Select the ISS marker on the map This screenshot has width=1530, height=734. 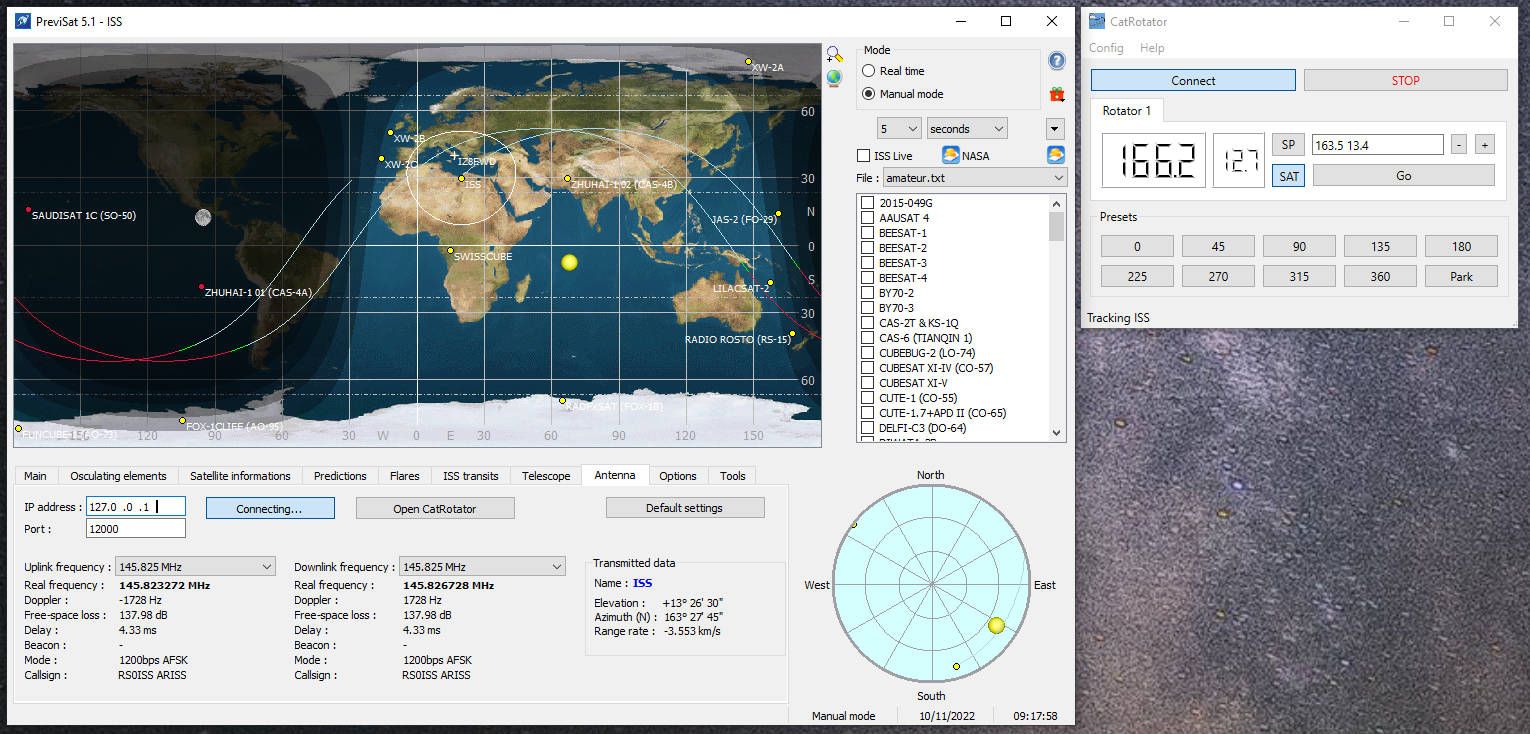462,179
